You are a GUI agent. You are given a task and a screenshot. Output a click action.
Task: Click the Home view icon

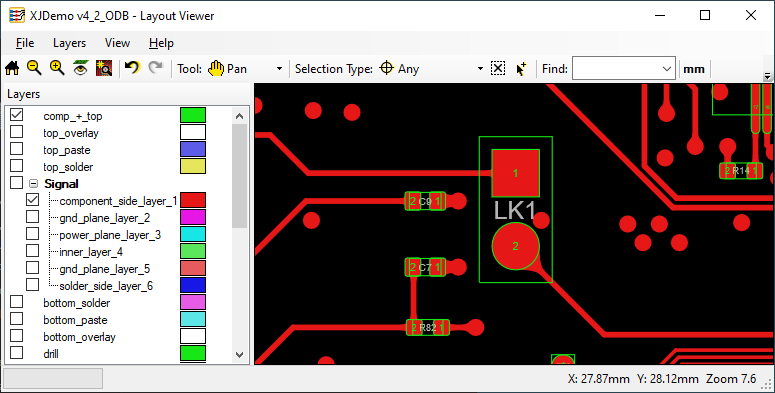(x=12, y=68)
